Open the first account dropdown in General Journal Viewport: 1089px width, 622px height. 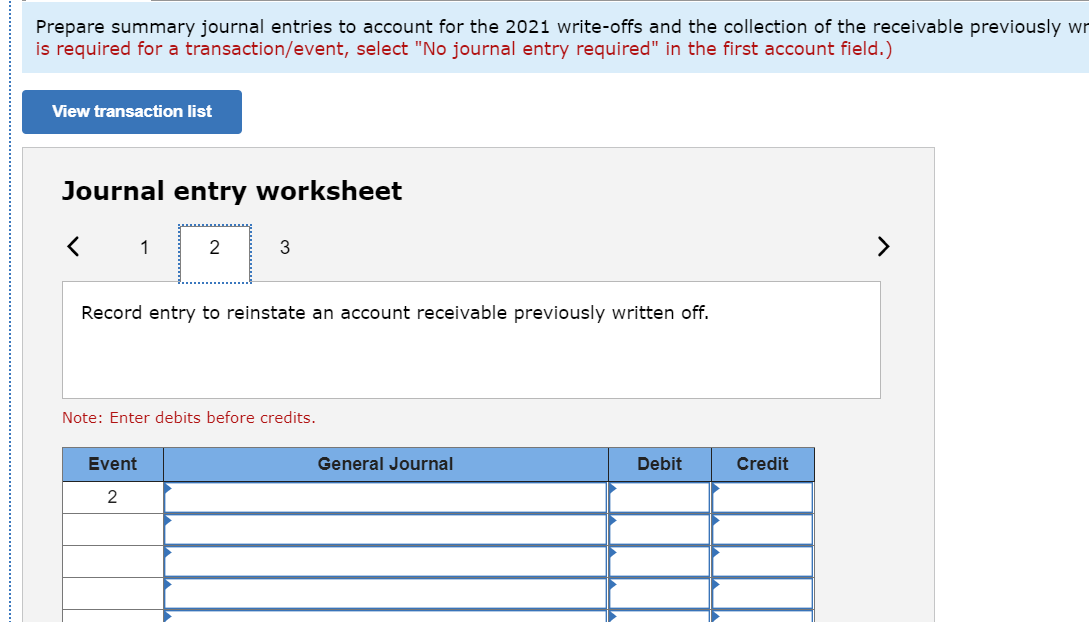click(385, 496)
